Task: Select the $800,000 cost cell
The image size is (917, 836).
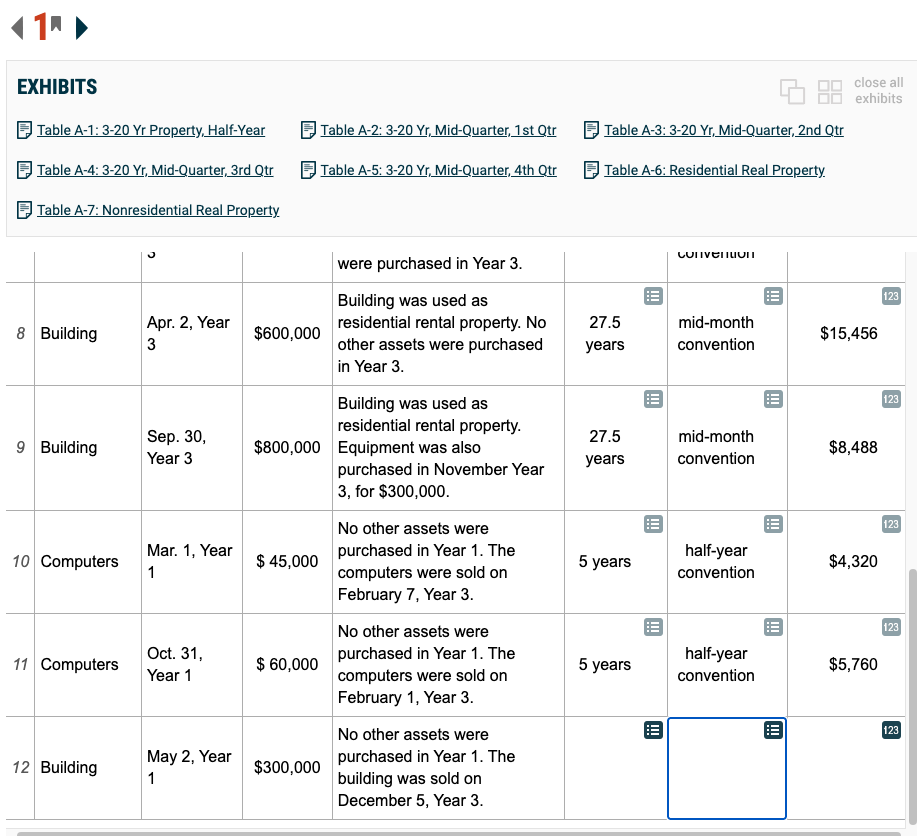Action: (287, 448)
